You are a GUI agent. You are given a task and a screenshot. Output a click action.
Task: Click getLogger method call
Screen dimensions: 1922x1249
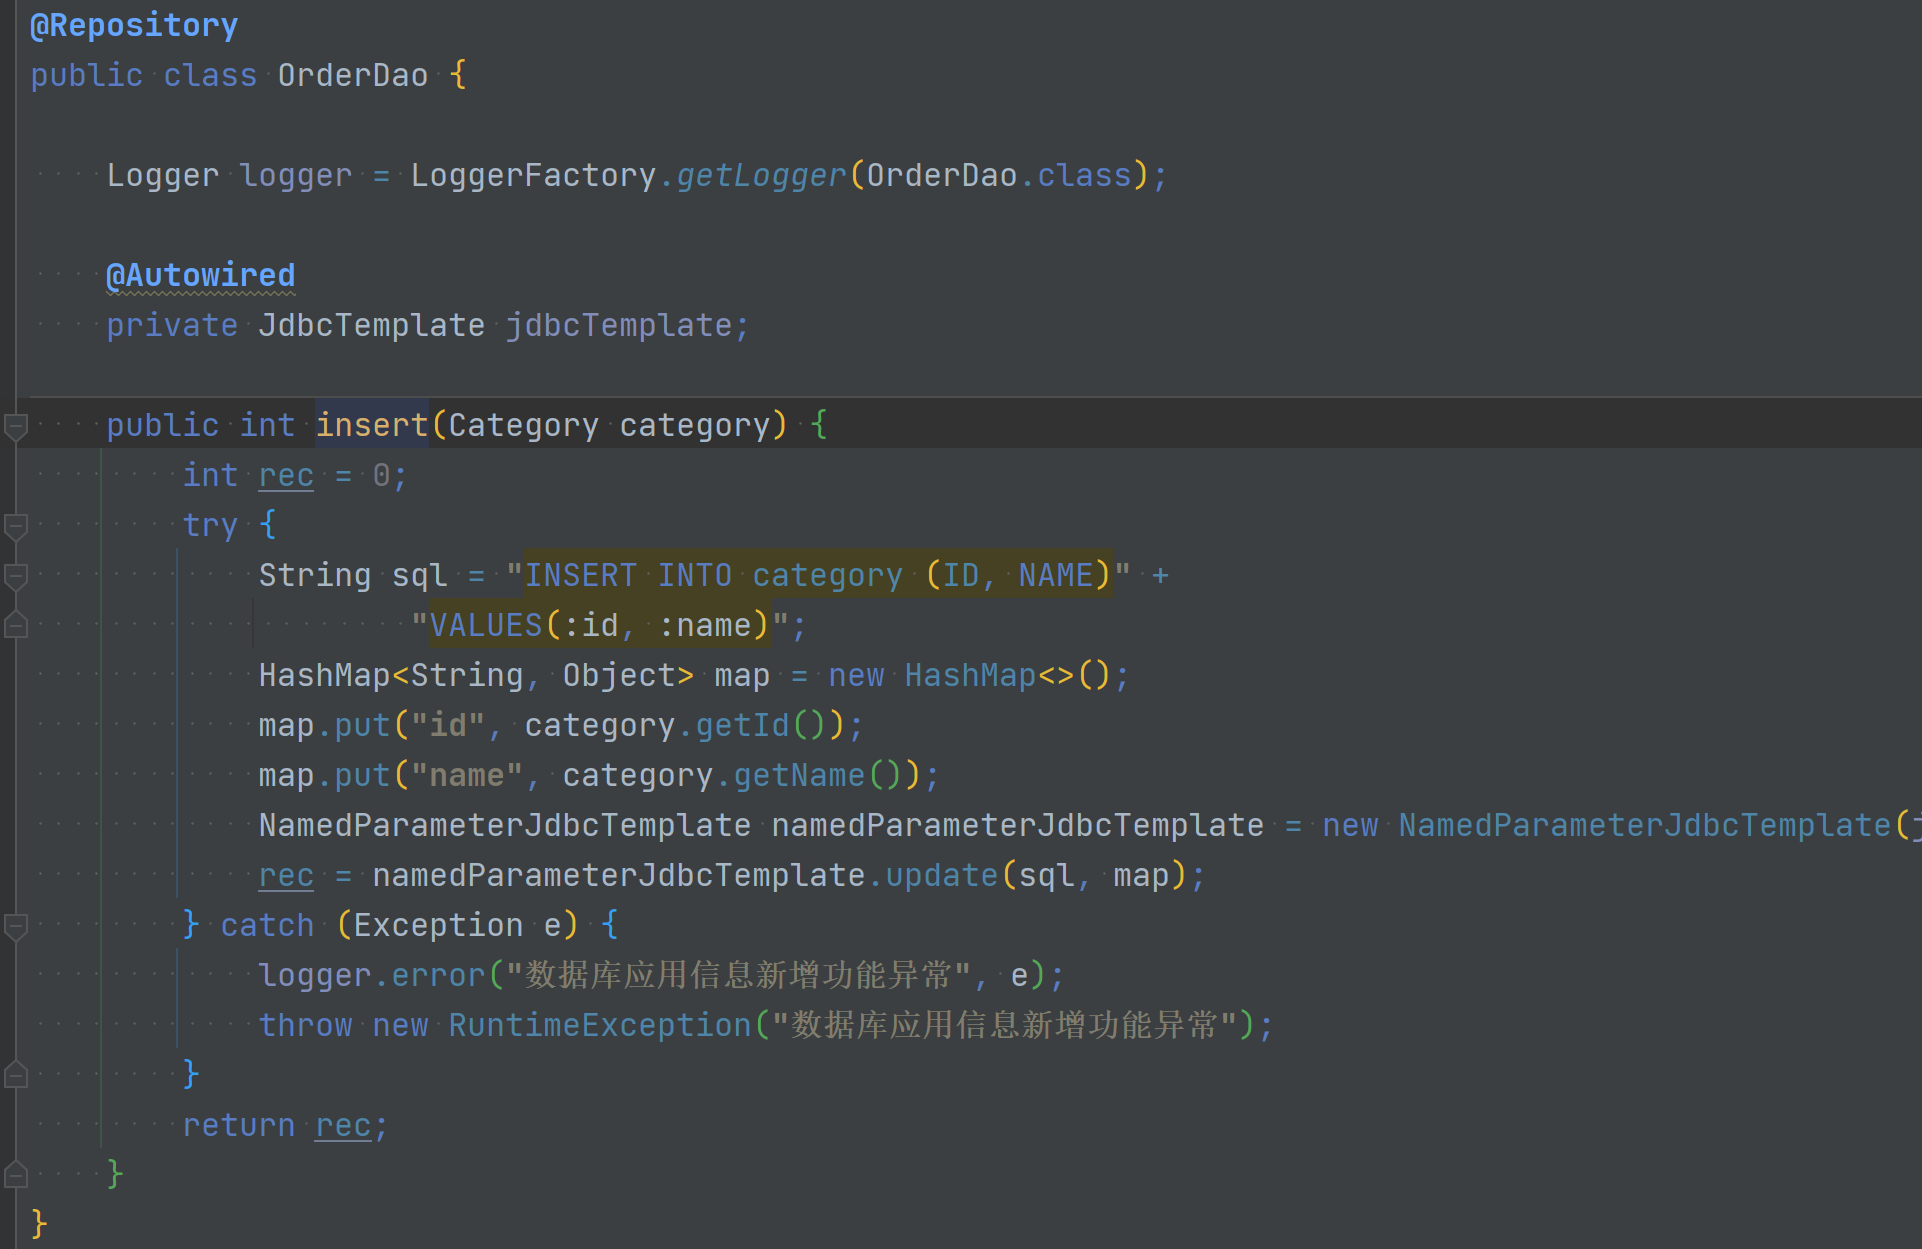tap(761, 175)
